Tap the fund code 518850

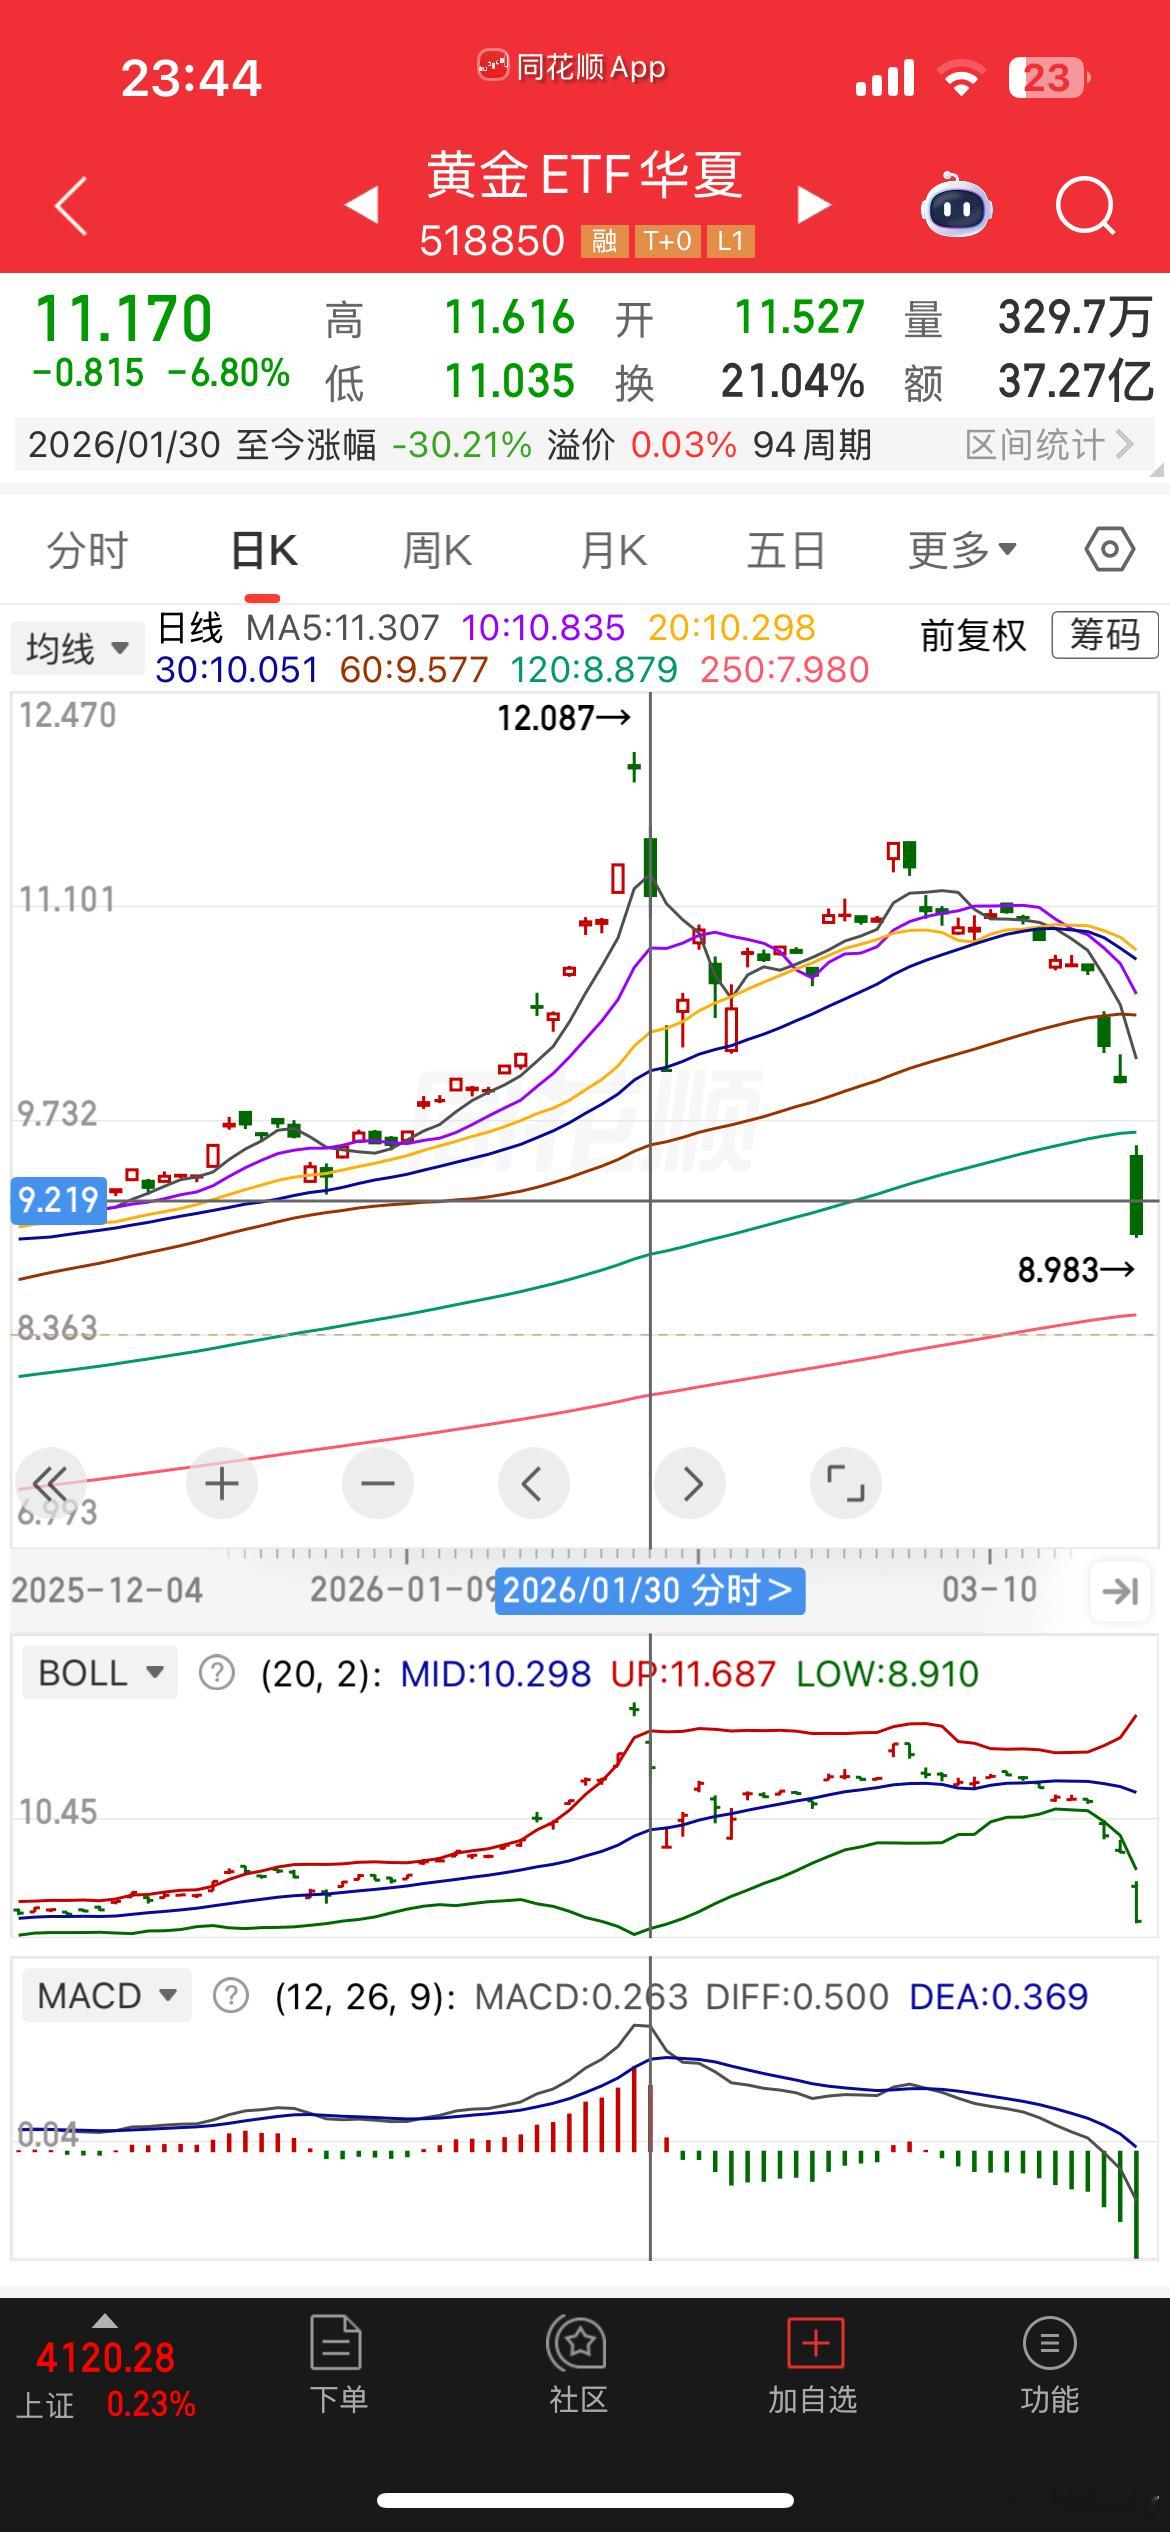click(492, 241)
